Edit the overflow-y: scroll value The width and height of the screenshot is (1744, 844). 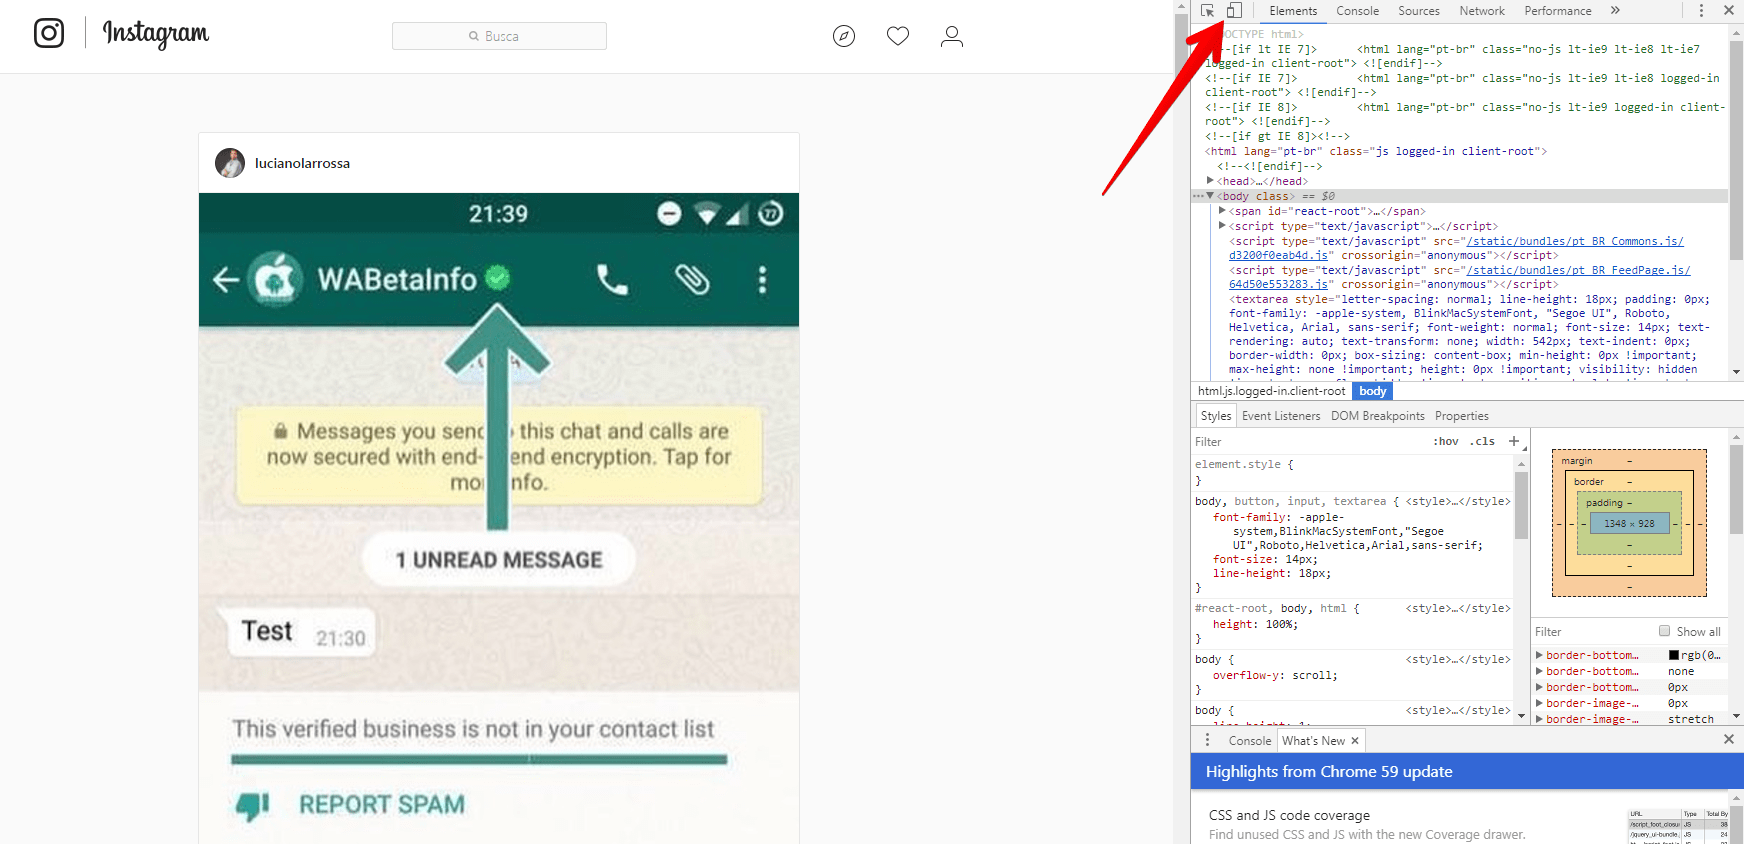pyautogui.click(x=1314, y=675)
